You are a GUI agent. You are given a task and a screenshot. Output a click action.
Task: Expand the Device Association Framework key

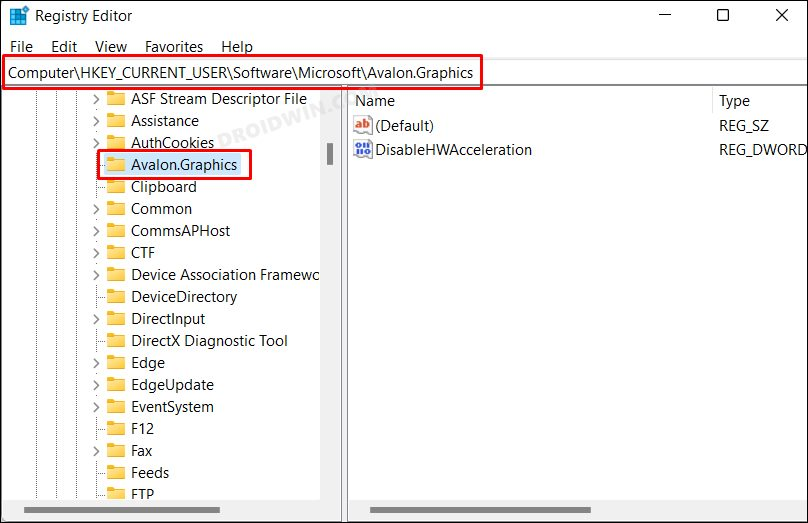click(96, 275)
